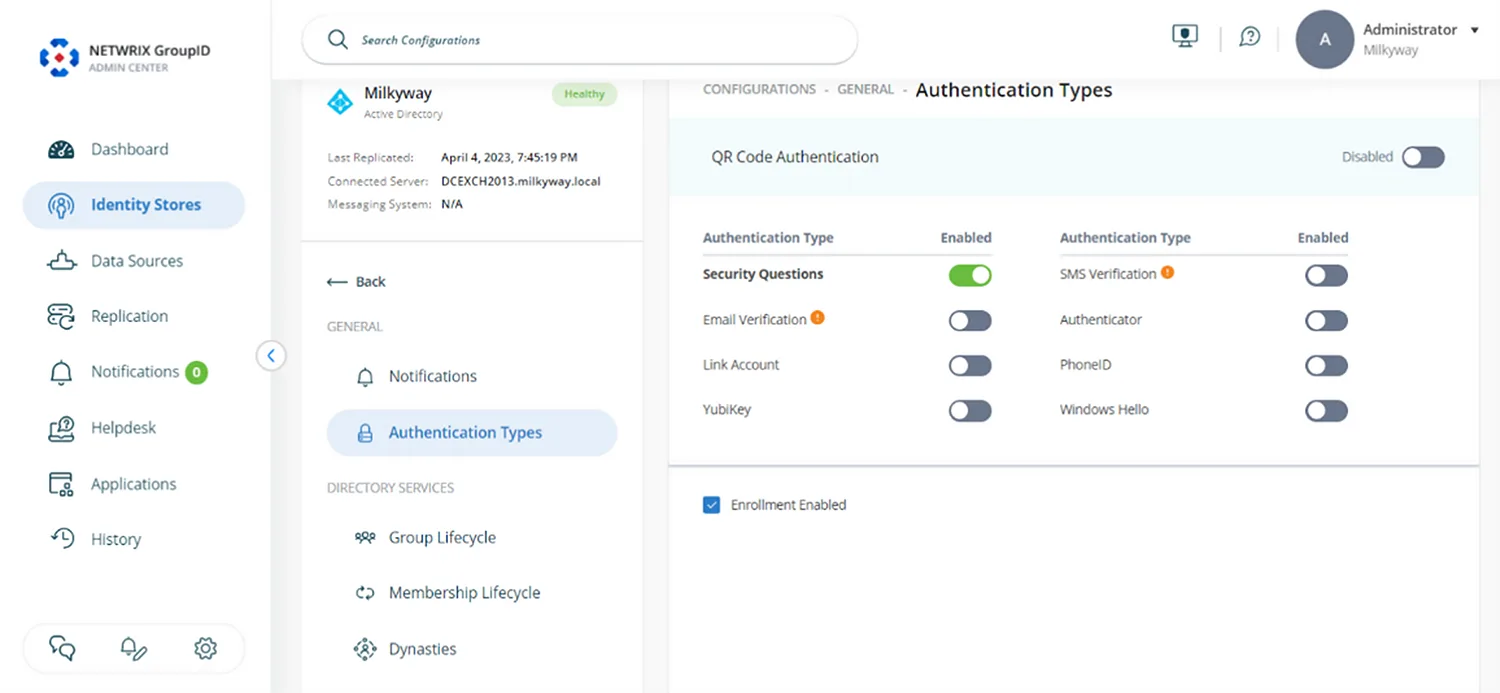Switch on the Authenticator toggle
1500x693 pixels.
point(1327,321)
